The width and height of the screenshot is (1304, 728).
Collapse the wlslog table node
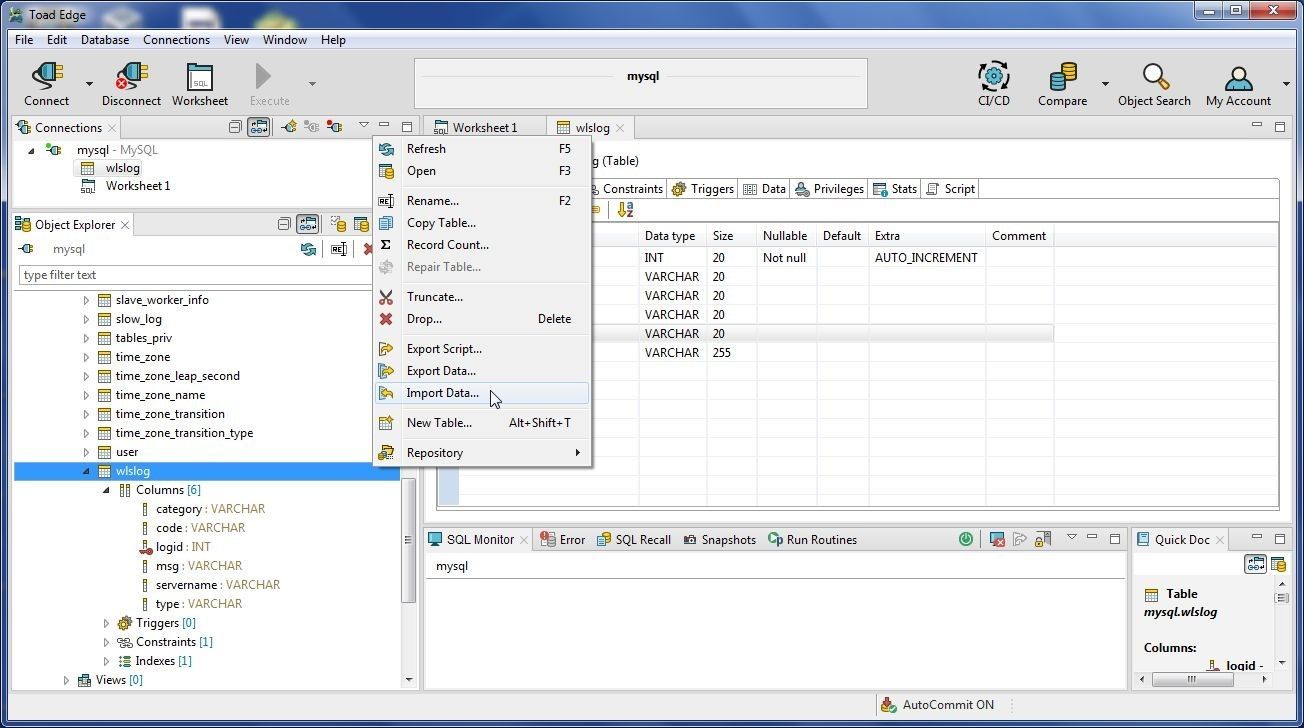pos(86,471)
